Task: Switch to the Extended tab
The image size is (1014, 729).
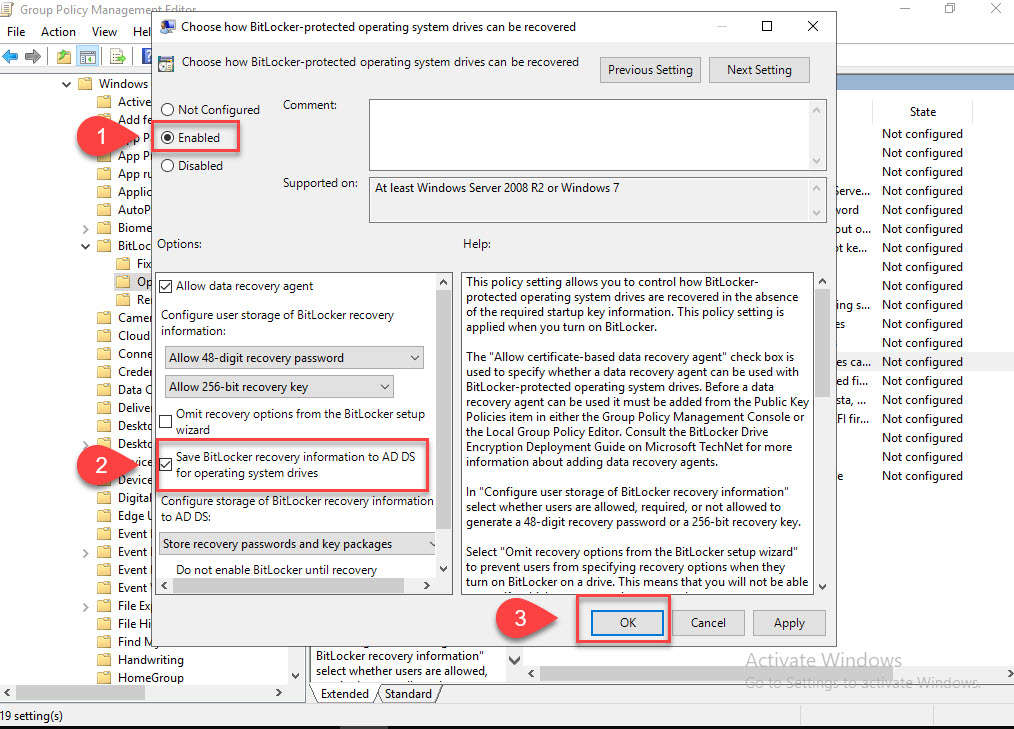Action: (345, 693)
